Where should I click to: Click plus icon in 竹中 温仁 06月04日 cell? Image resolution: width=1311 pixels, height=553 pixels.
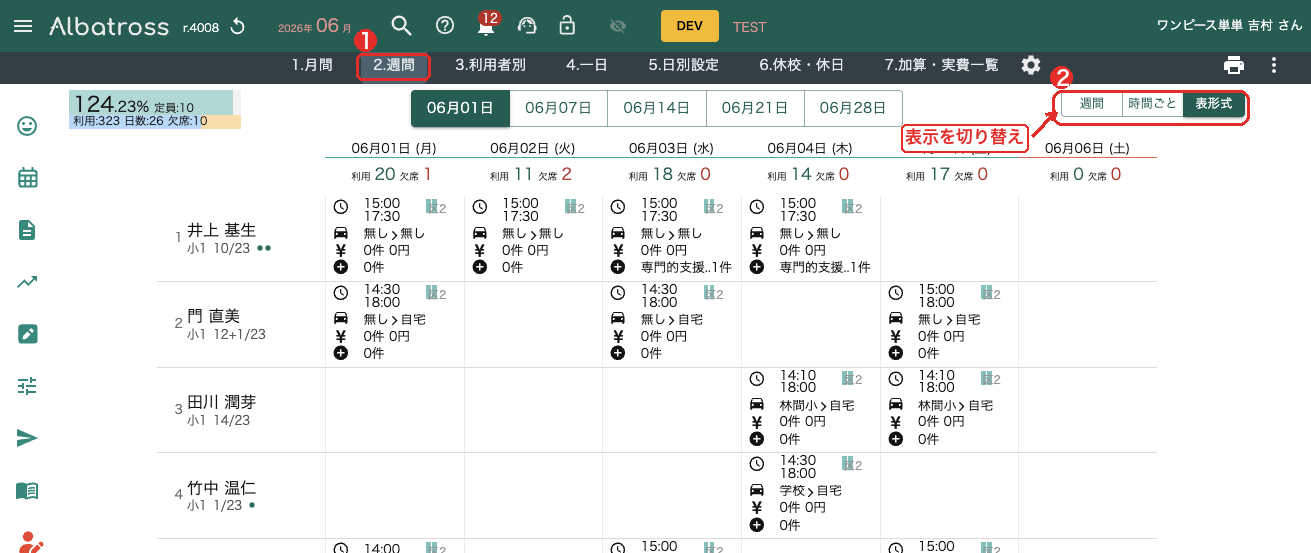757,525
